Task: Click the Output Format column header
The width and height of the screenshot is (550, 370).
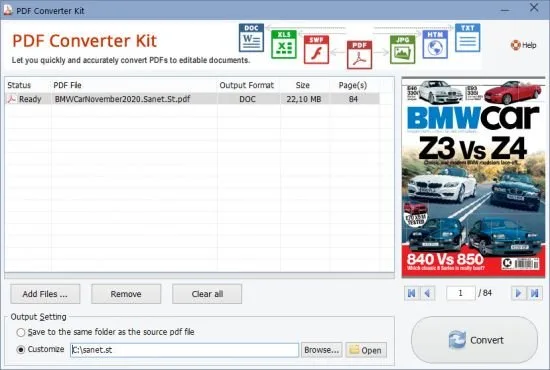Action: click(x=247, y=85)
